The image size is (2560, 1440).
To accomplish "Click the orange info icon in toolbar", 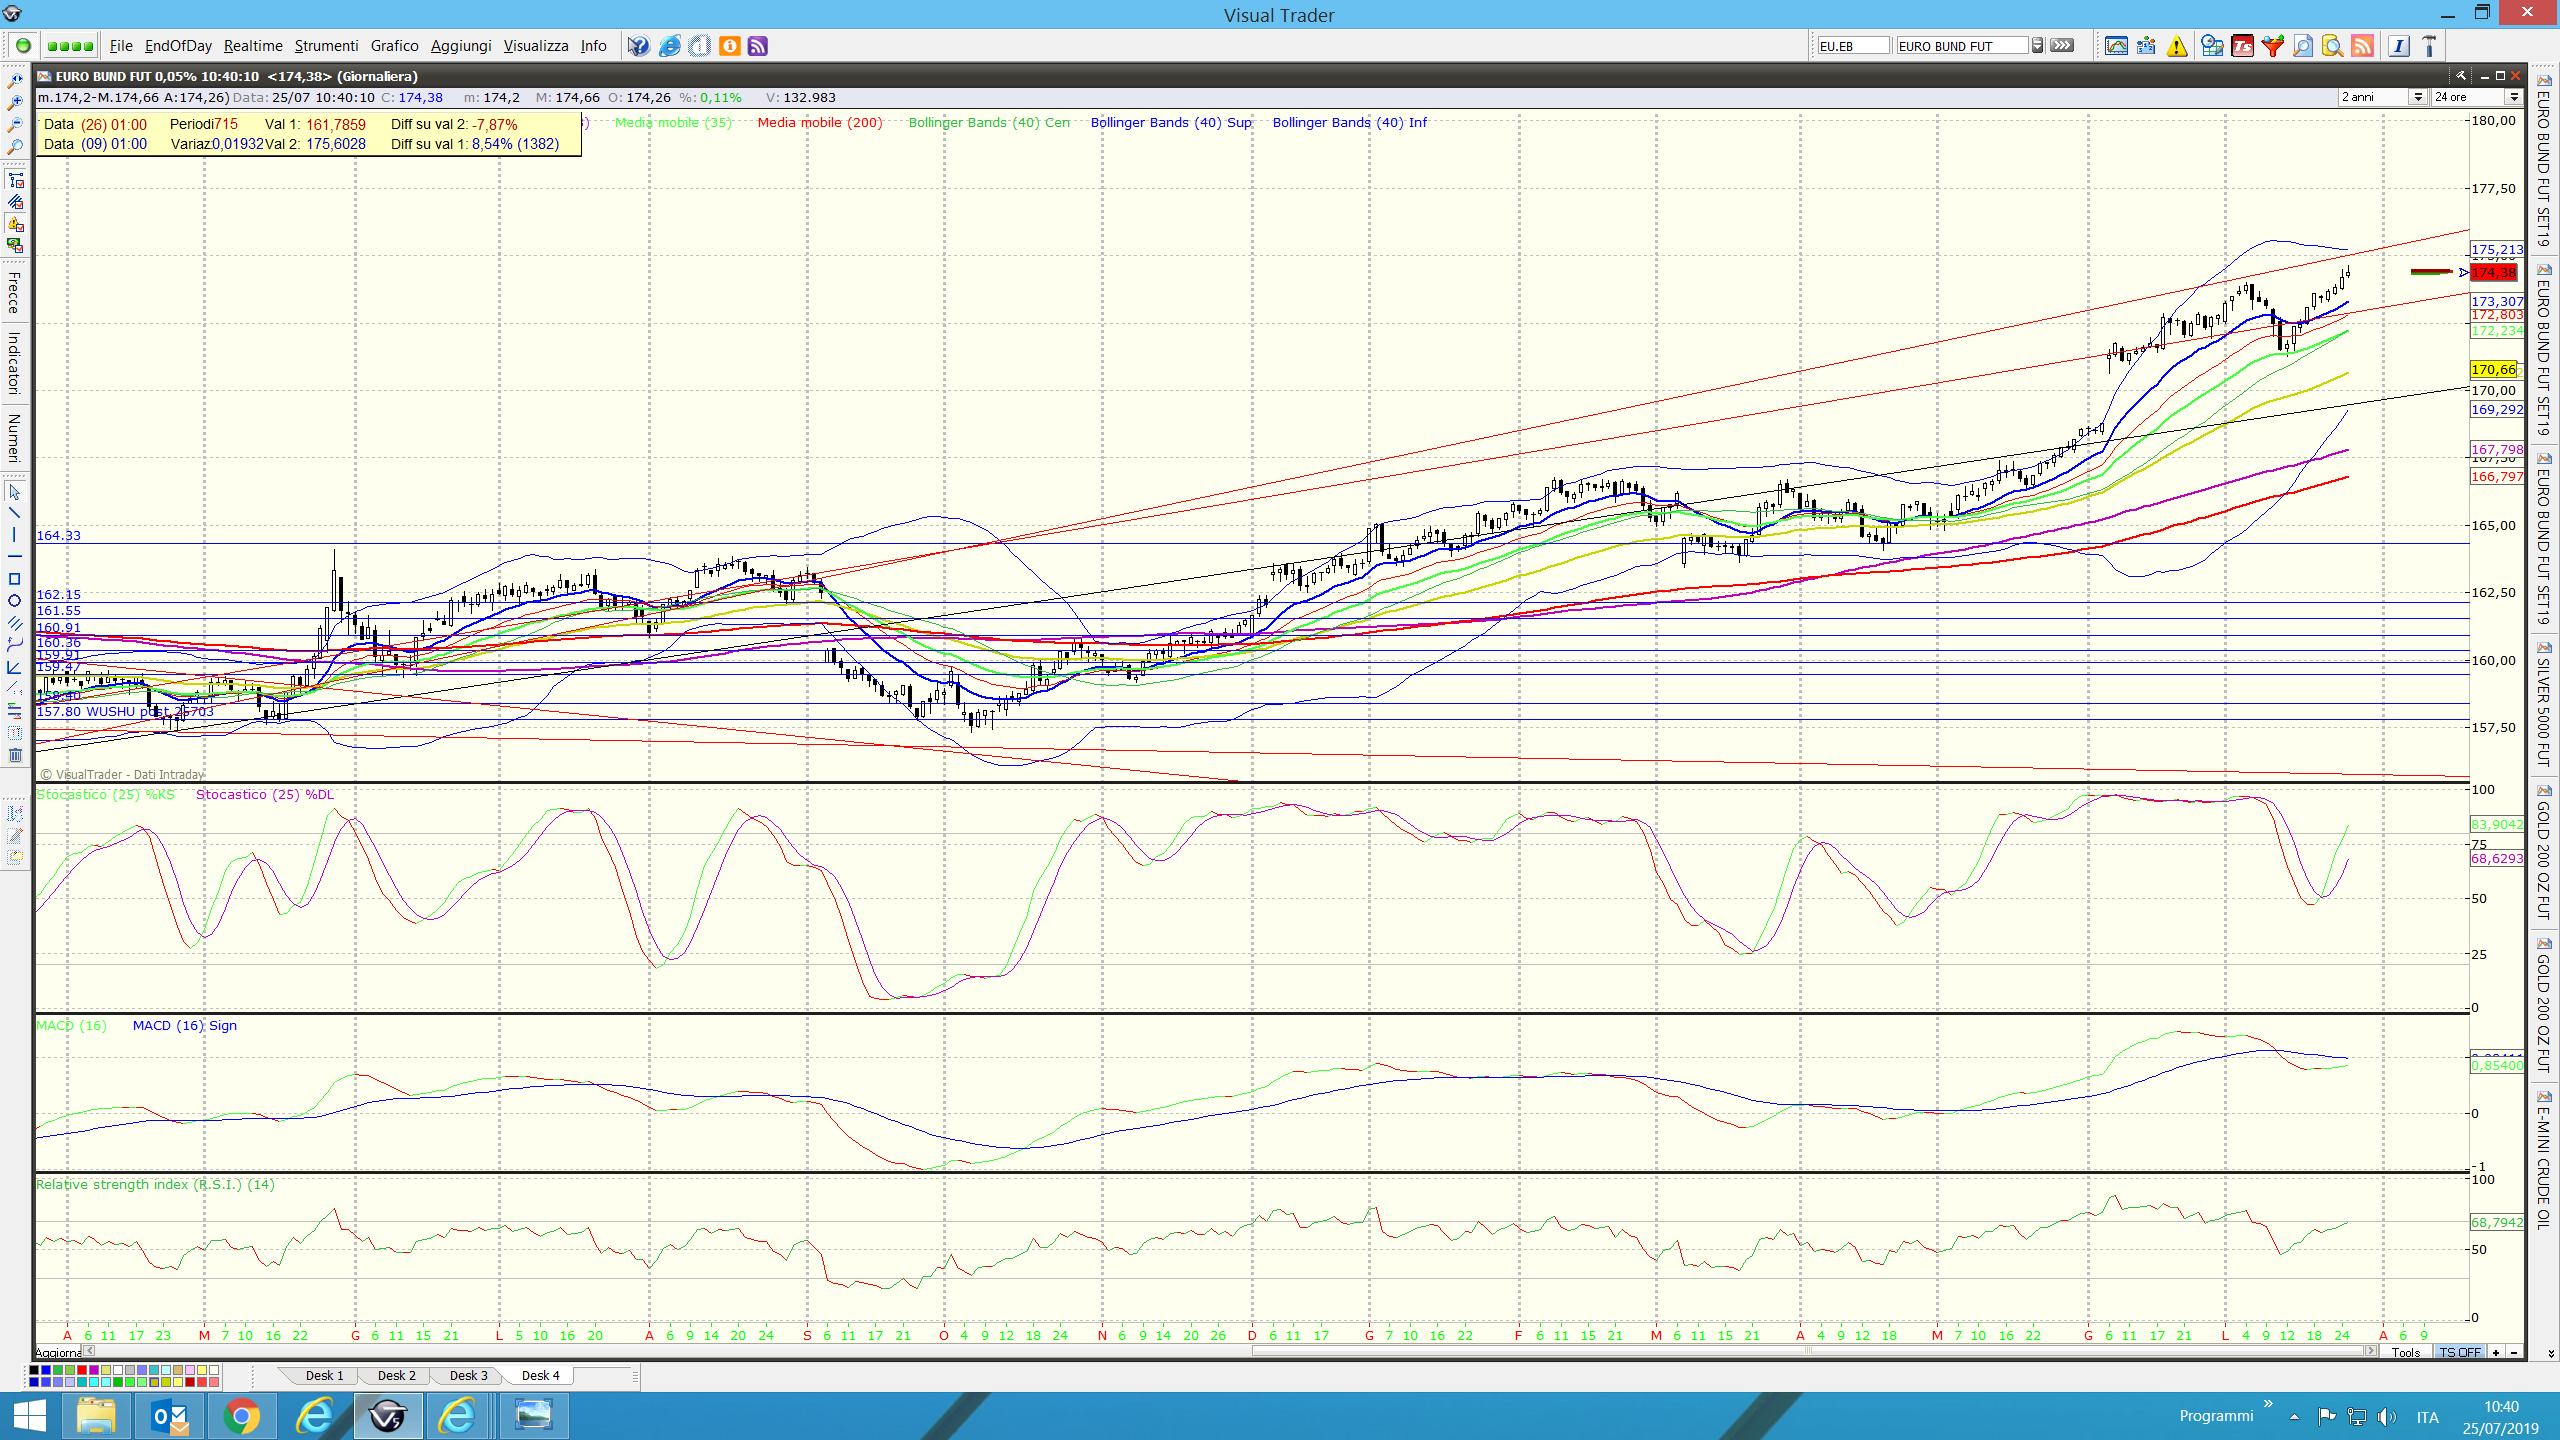I will pyautogui.click(x=729, y=46).
